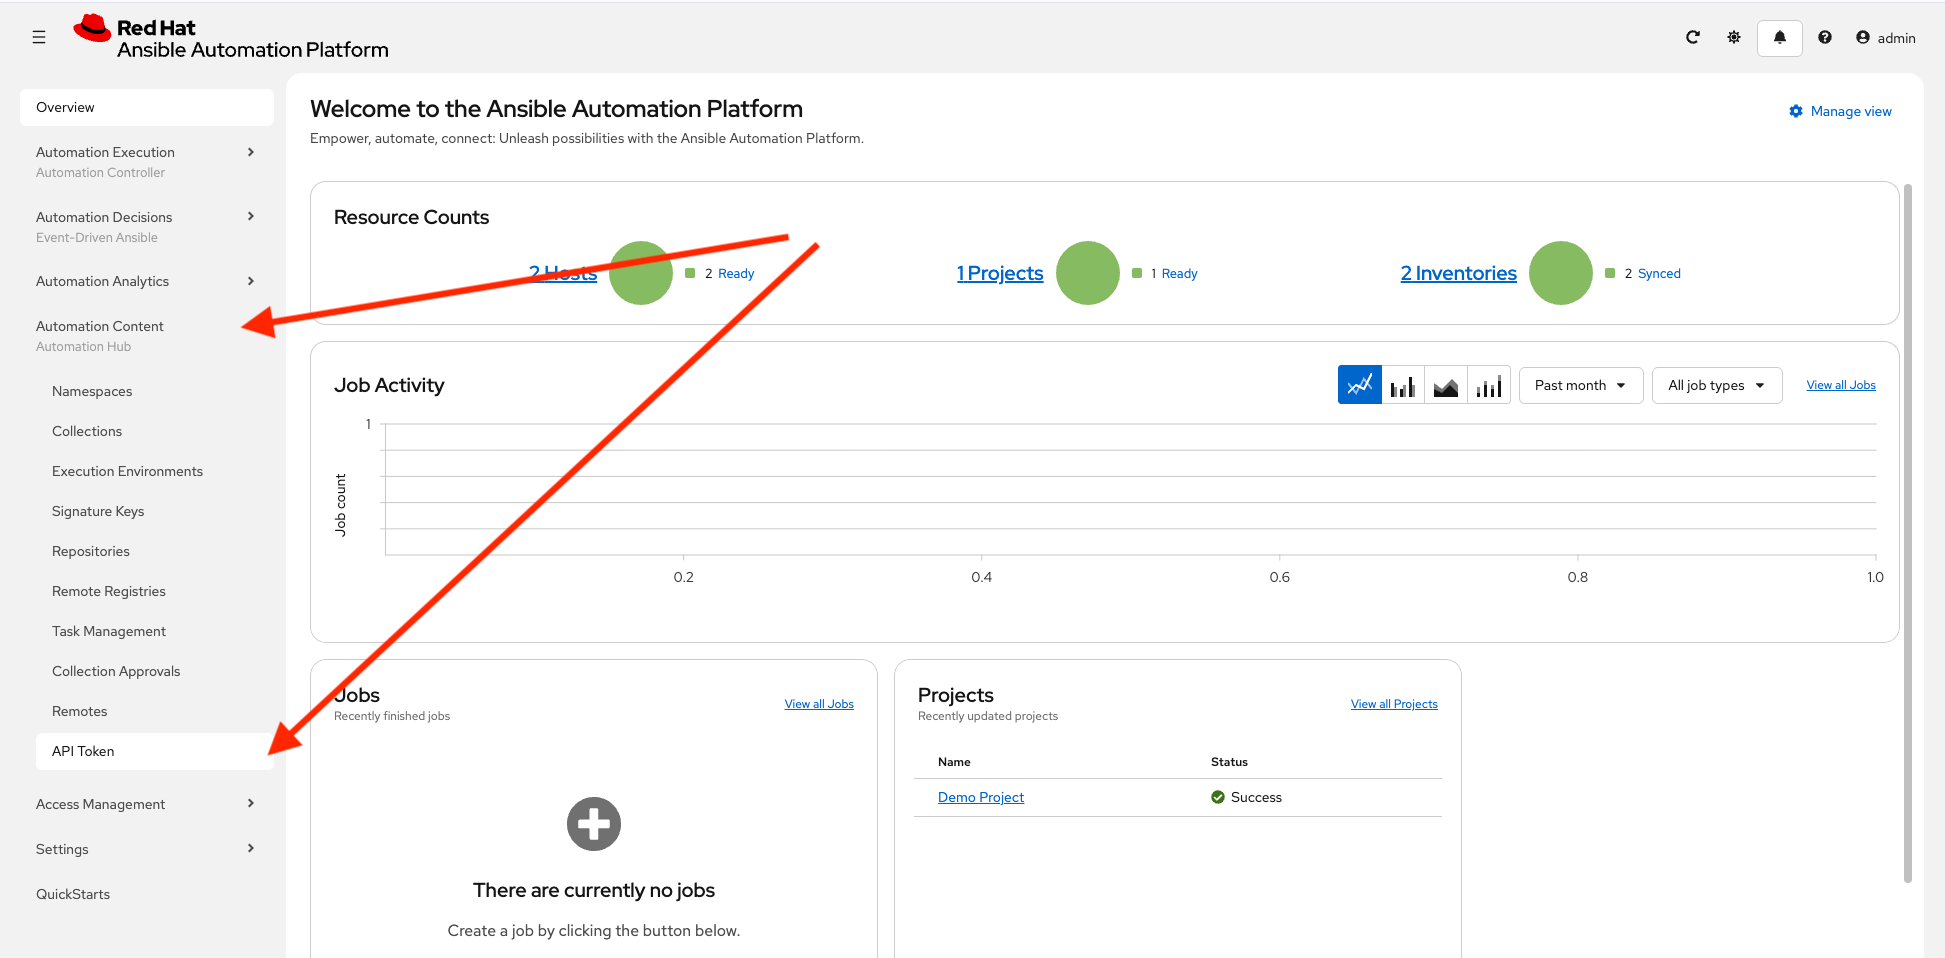Click the Manage view button
Screen dimensions: 1945x958
(x=1841, y=112)
